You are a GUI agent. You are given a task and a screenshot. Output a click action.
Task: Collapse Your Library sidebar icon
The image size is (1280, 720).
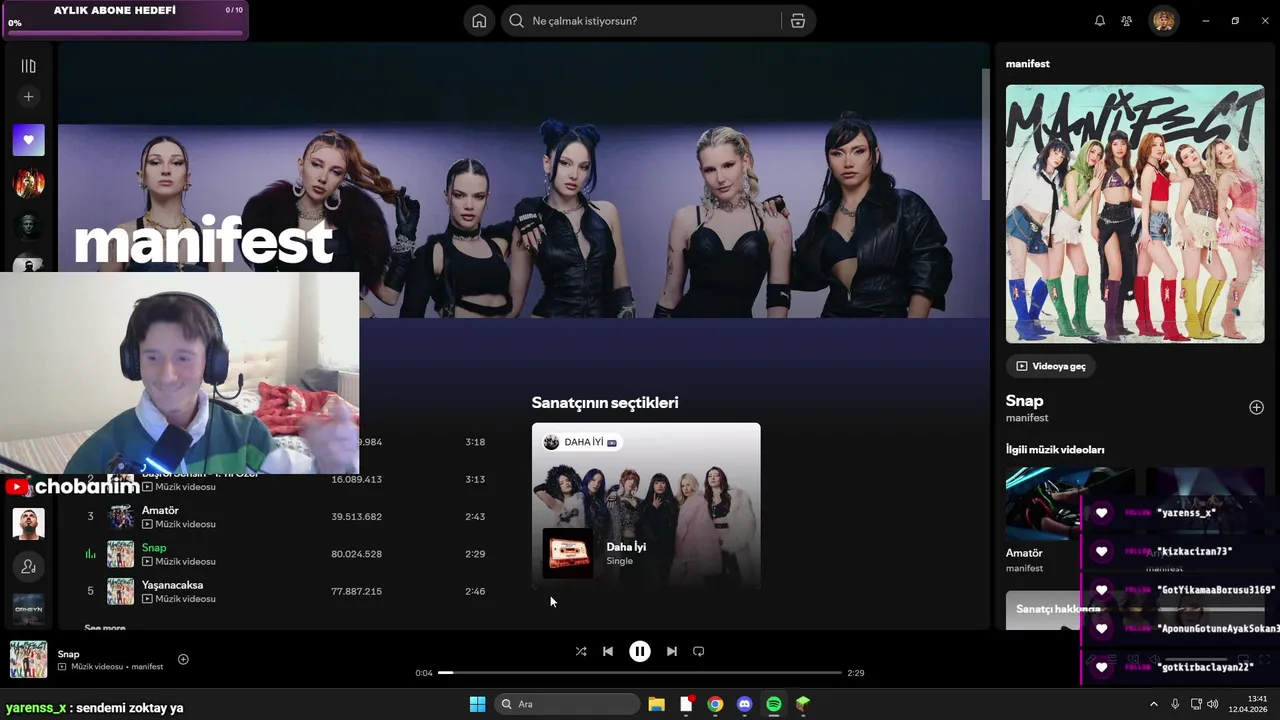click(x=28, y=66)
